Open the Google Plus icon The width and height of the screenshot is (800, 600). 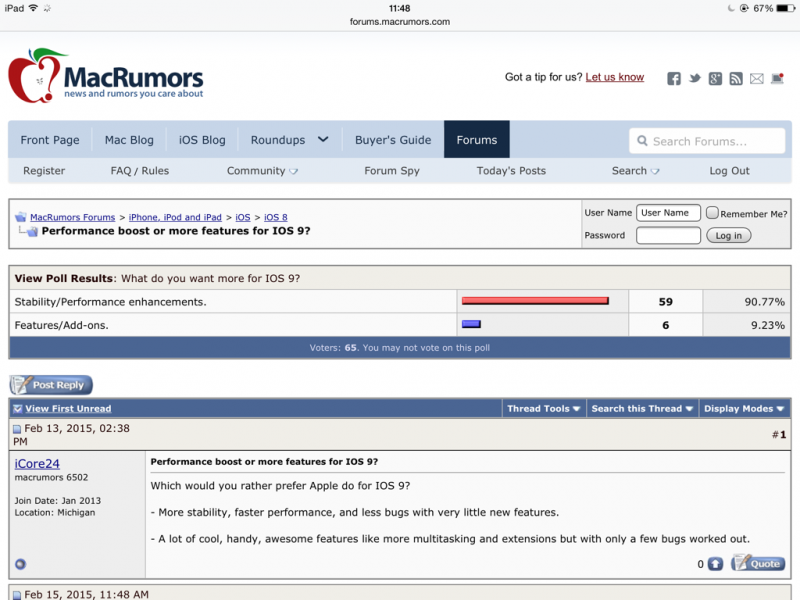point(715,79)
